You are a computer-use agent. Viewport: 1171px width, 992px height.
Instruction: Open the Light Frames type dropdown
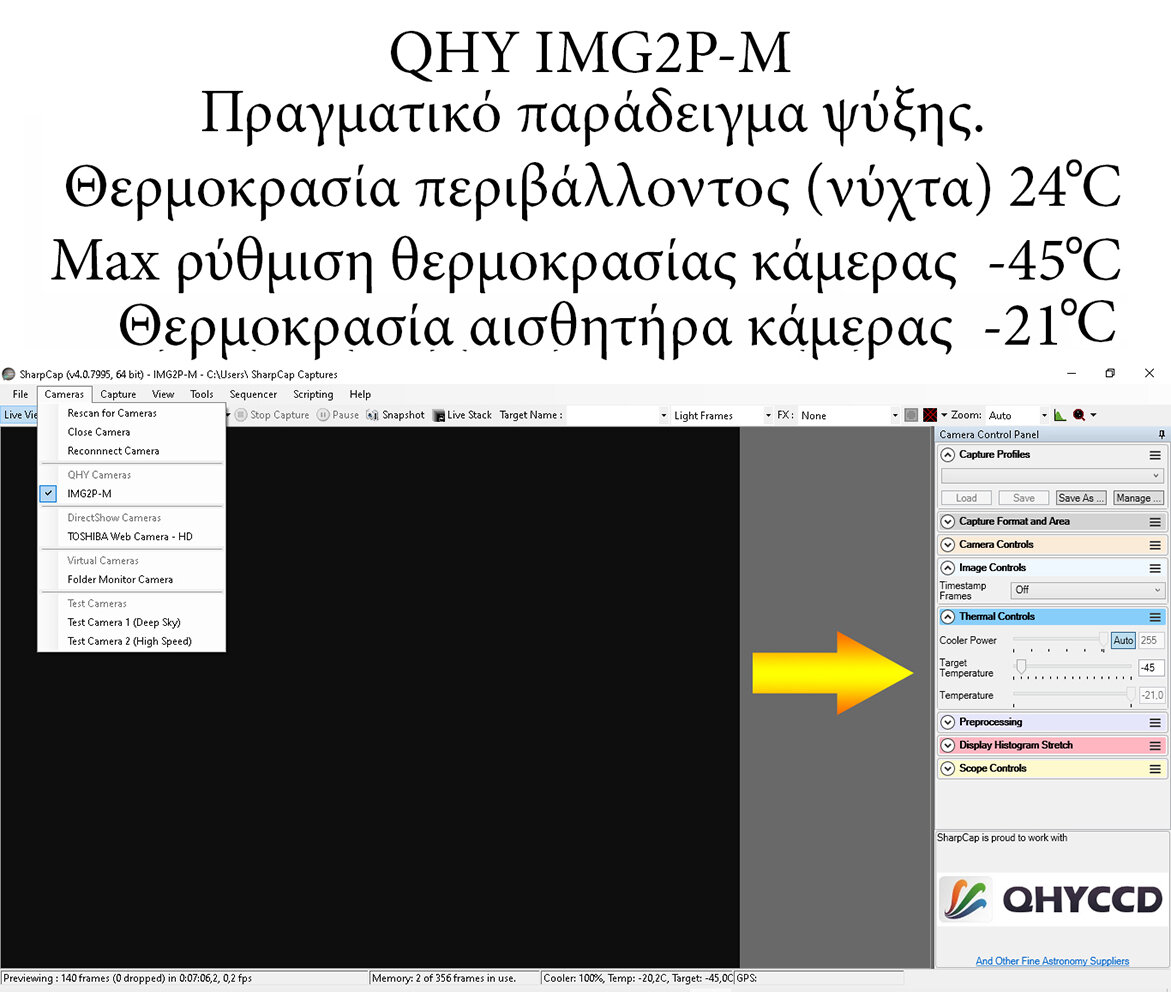click(x=722, y=415)
